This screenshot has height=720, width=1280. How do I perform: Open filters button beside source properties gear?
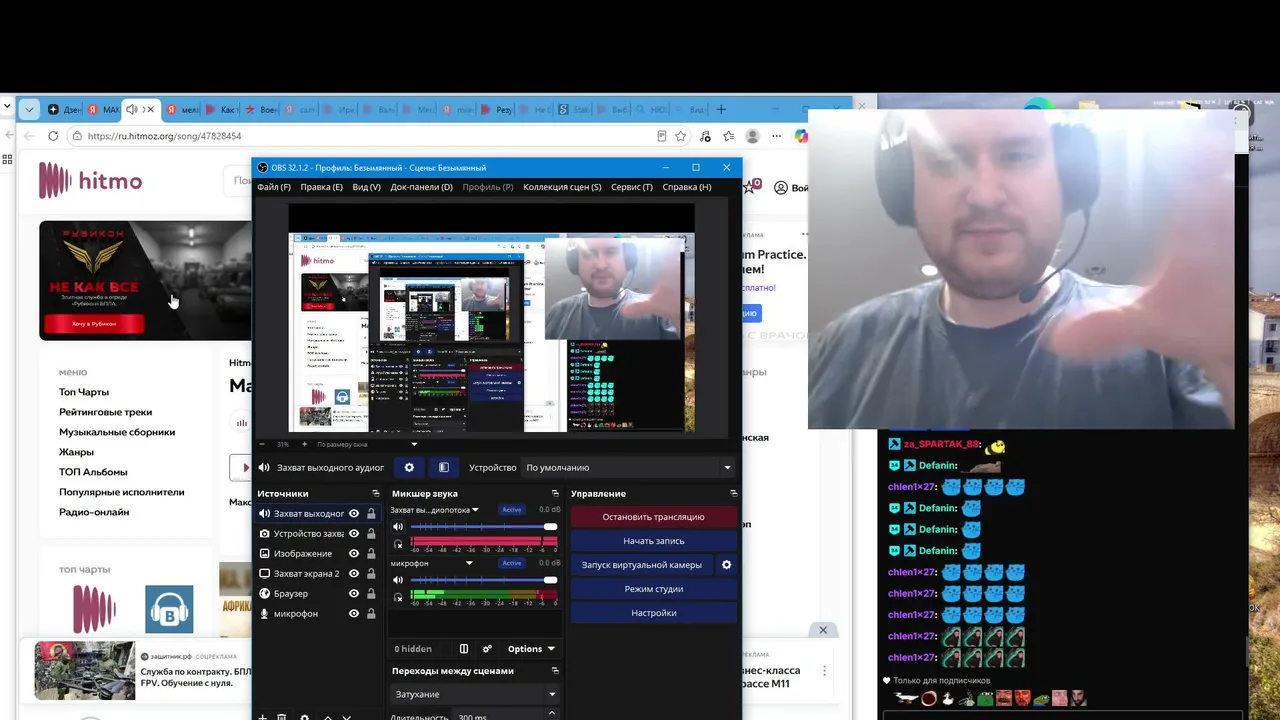coord(444,467)
